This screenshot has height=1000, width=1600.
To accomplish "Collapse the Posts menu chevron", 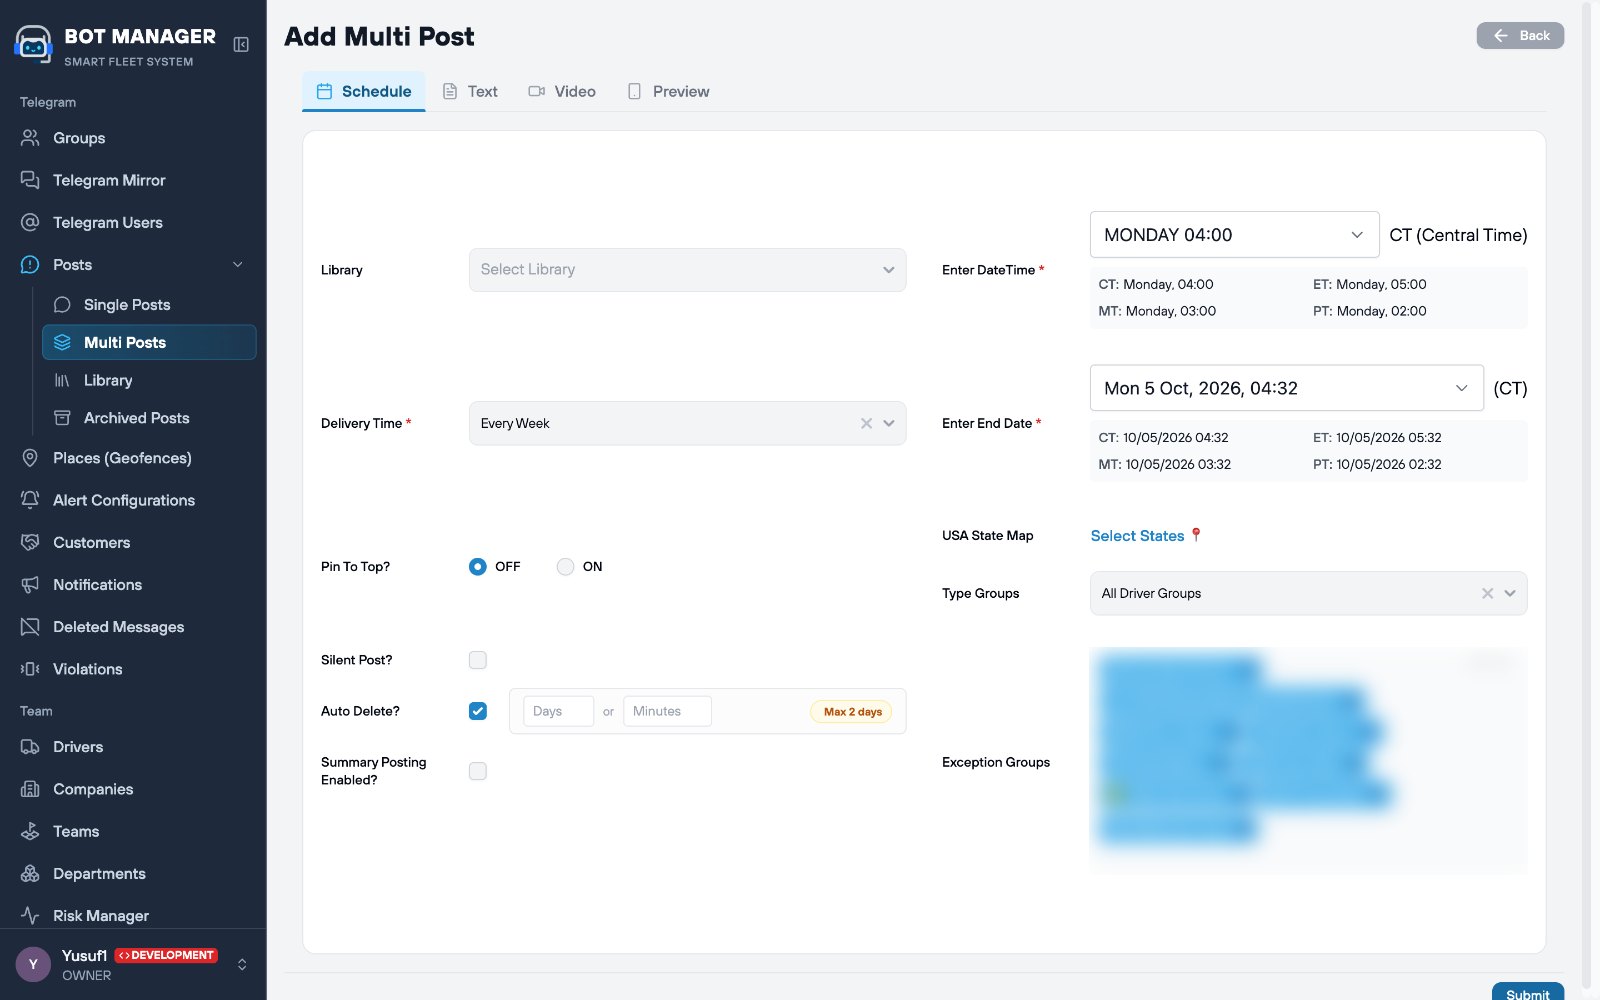I will [x=238, y=264].
